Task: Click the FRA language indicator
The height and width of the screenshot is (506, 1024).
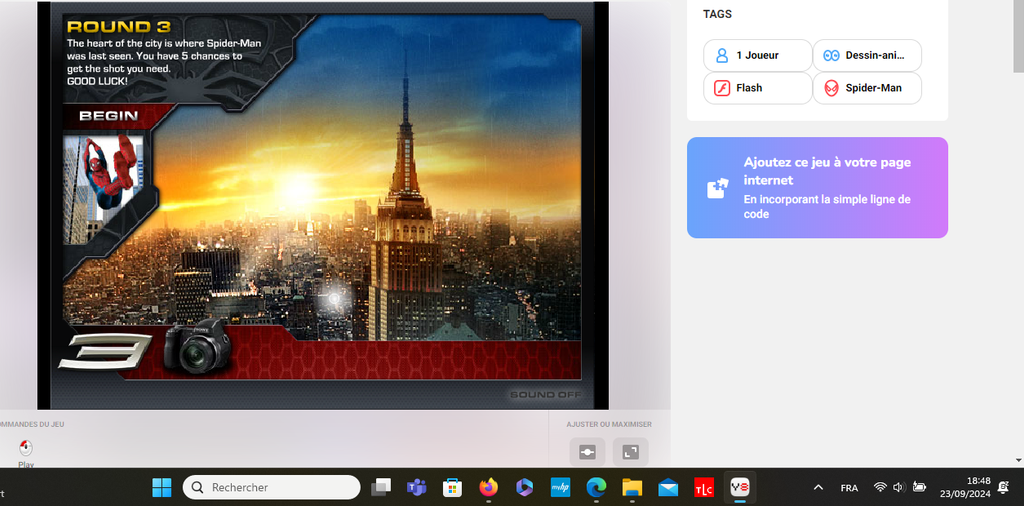Action: (x=849, y=488)
